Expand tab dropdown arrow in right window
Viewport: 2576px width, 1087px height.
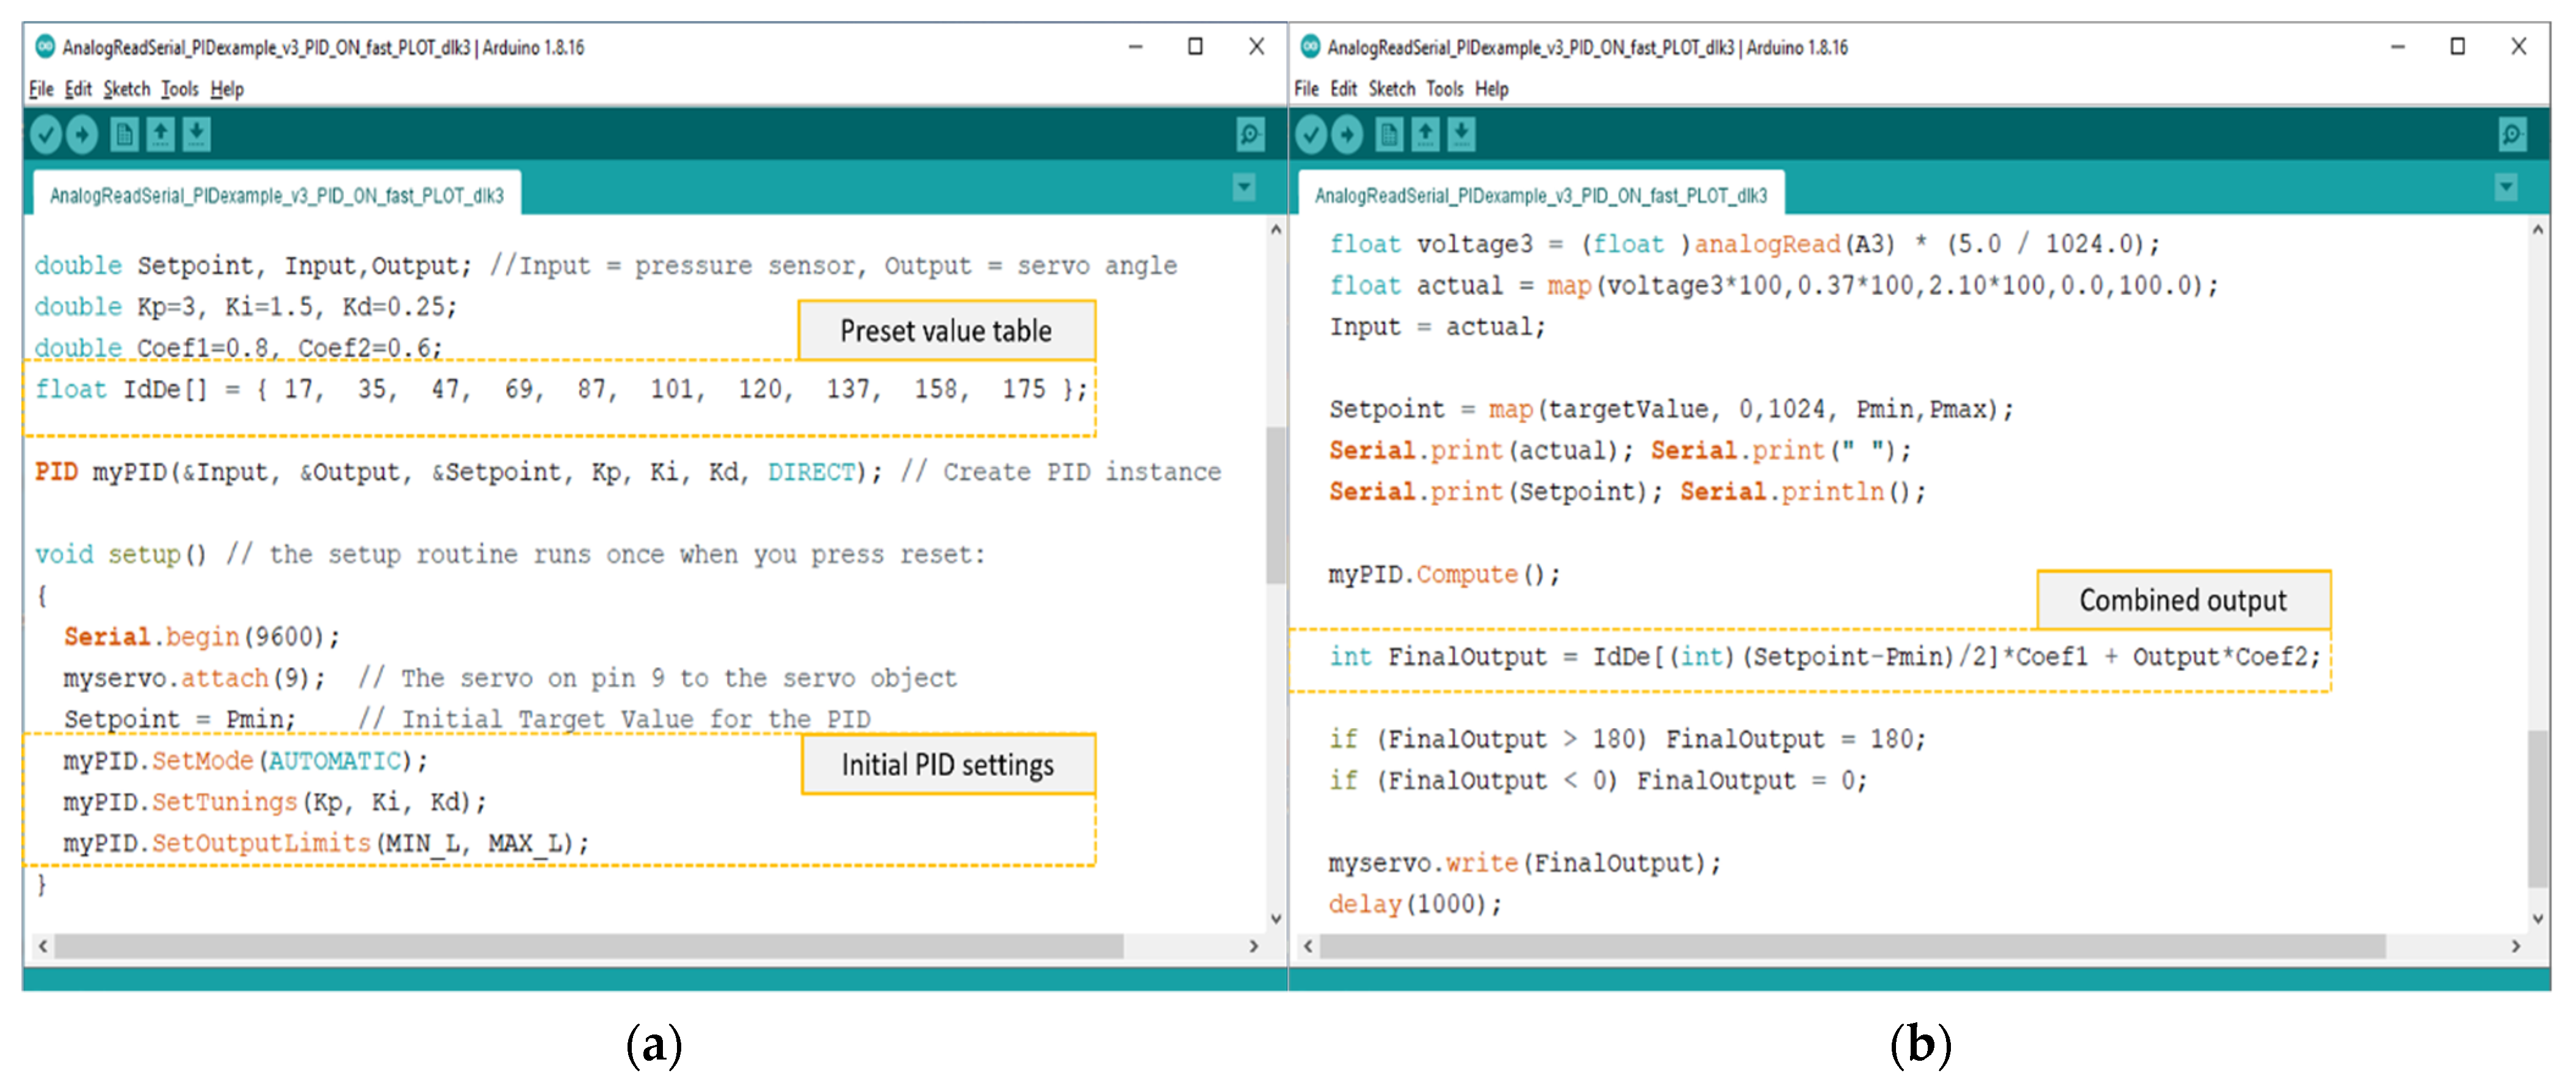point(2506,187)
